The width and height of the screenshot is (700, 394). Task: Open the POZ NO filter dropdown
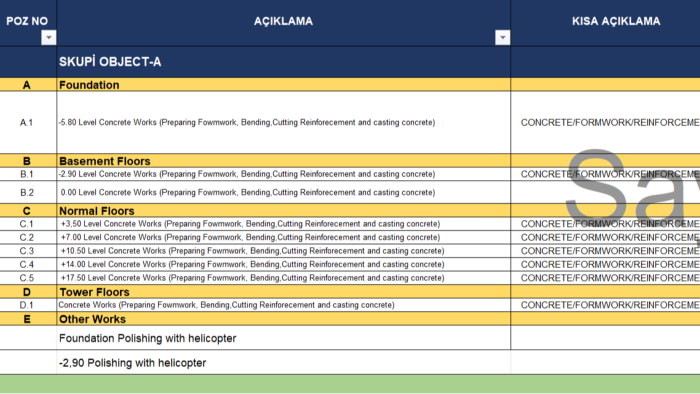49,37
